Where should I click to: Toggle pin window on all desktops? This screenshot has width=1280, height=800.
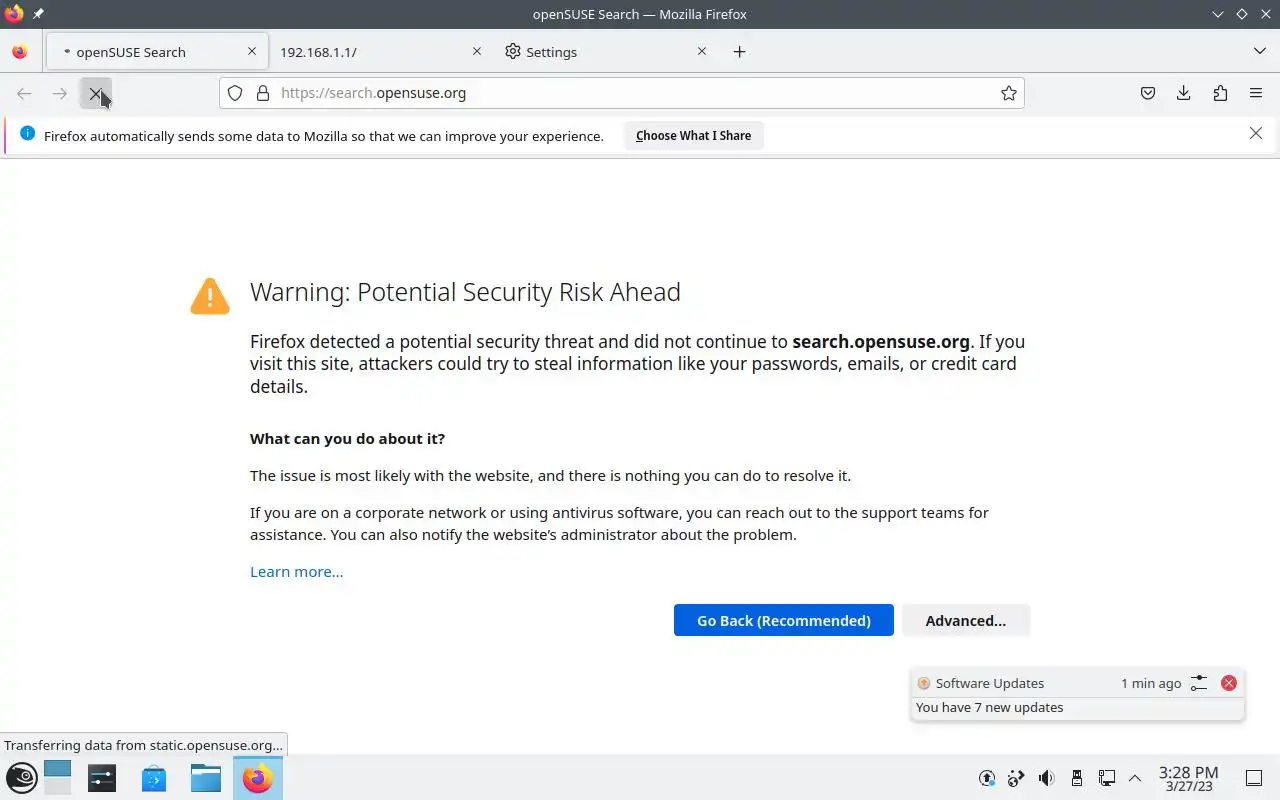[x=39, y=14]
